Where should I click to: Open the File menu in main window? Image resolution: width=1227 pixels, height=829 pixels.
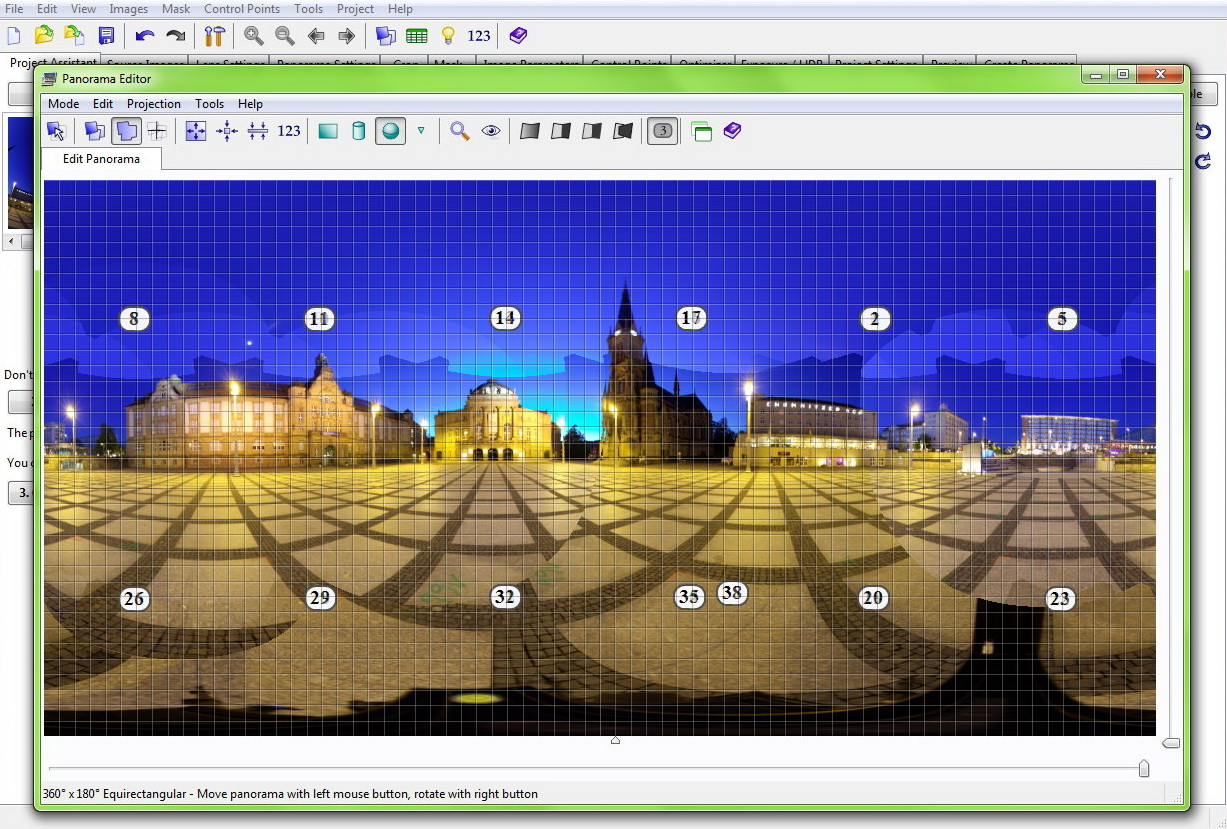pyautogui.click(x=14, y=9)
